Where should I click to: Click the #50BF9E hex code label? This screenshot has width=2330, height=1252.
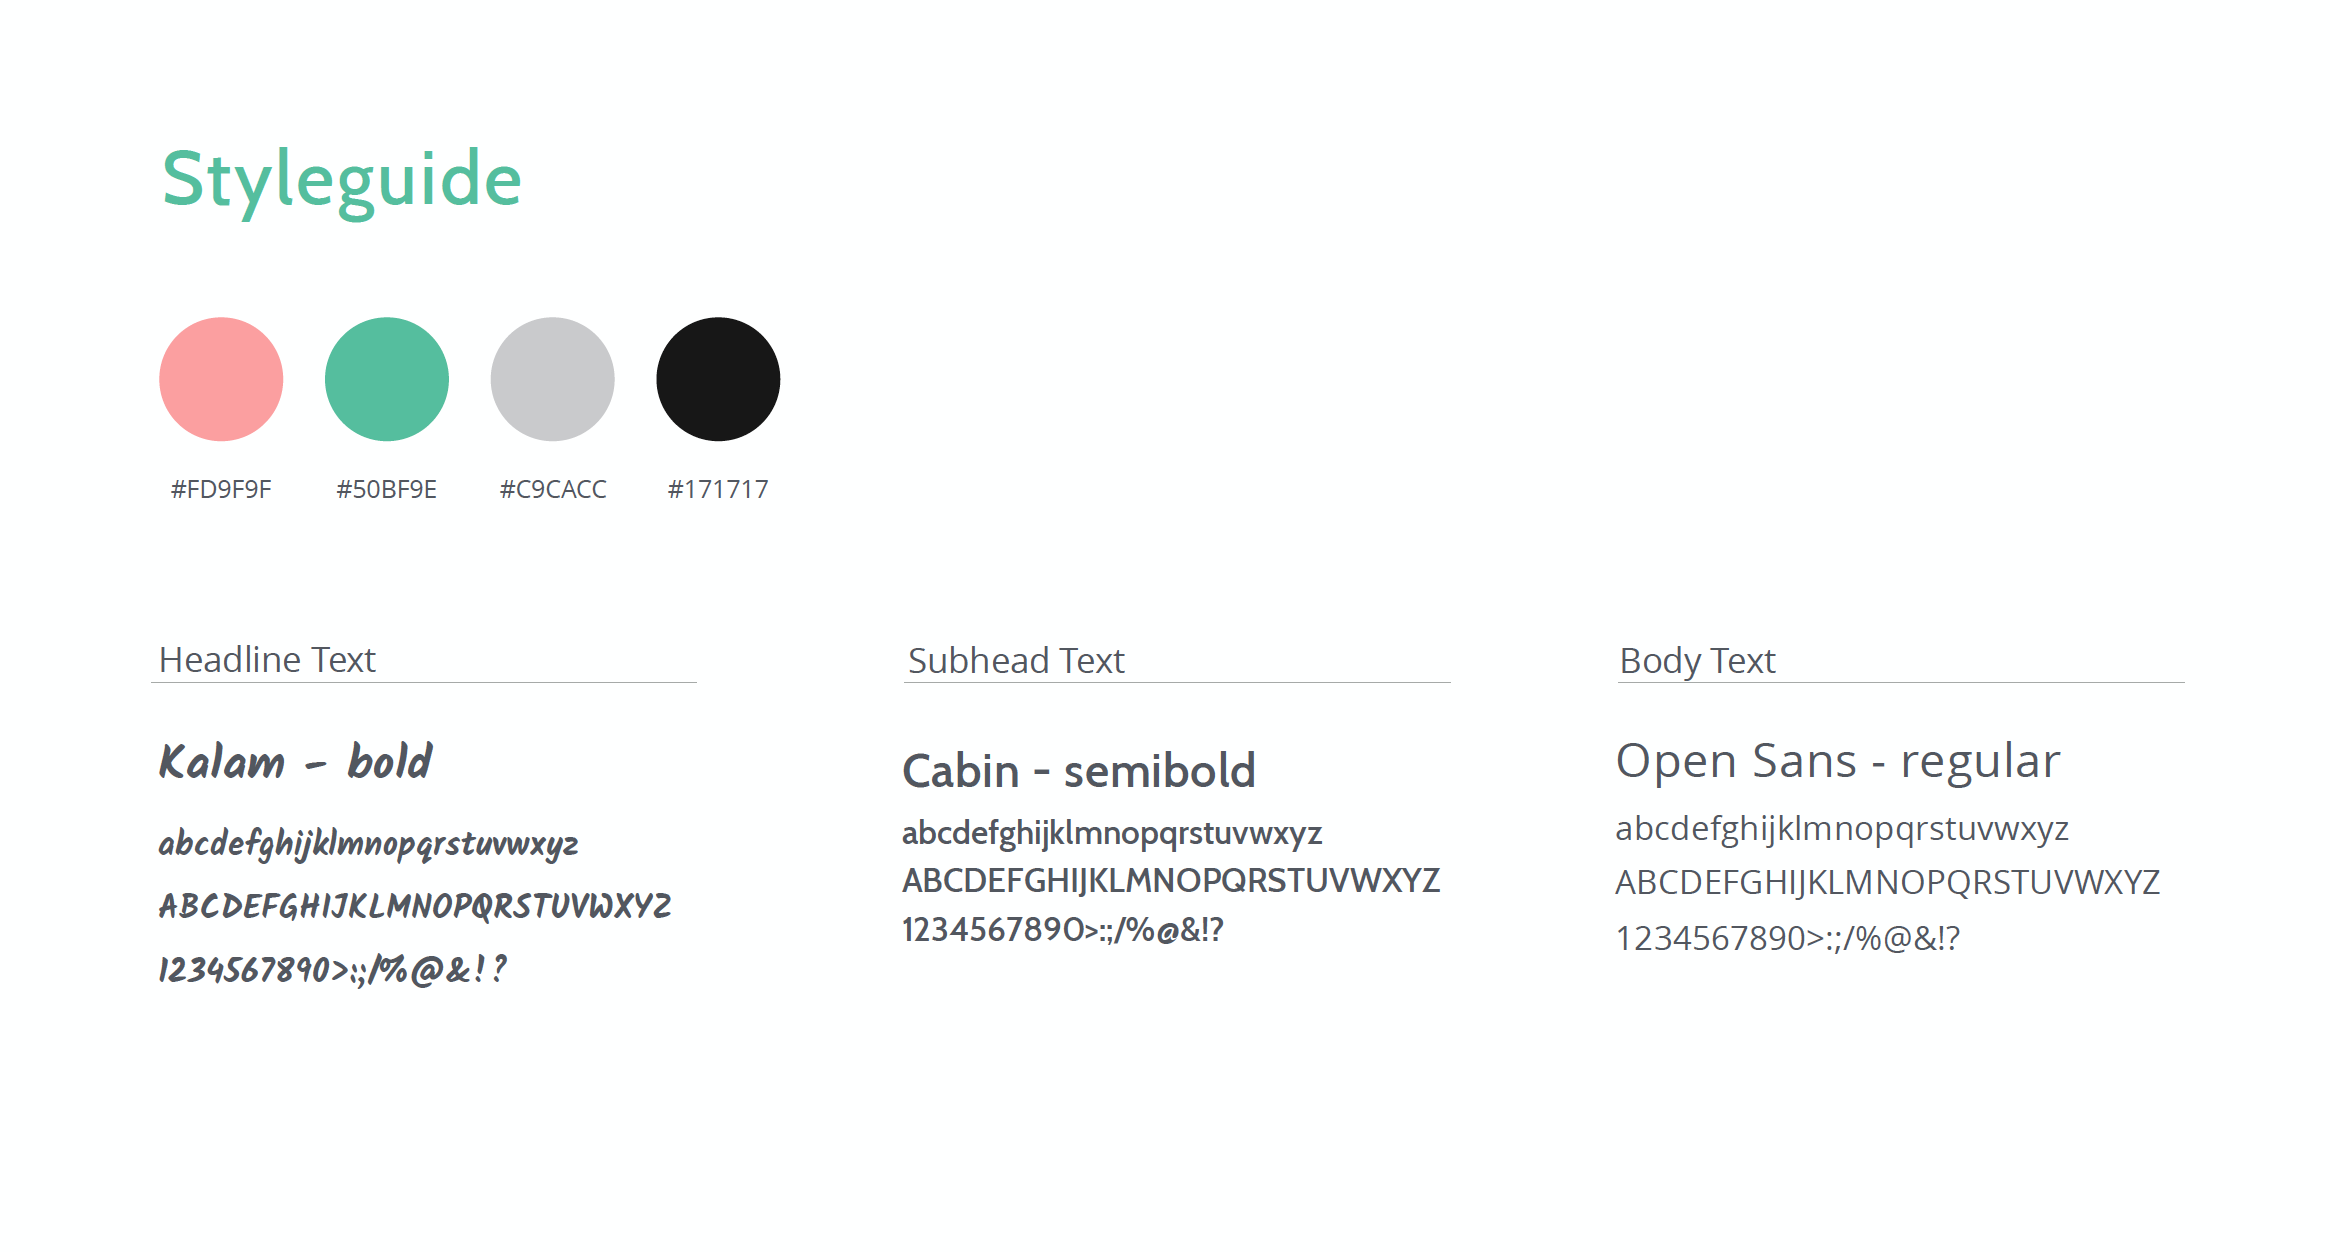(387, 489)
